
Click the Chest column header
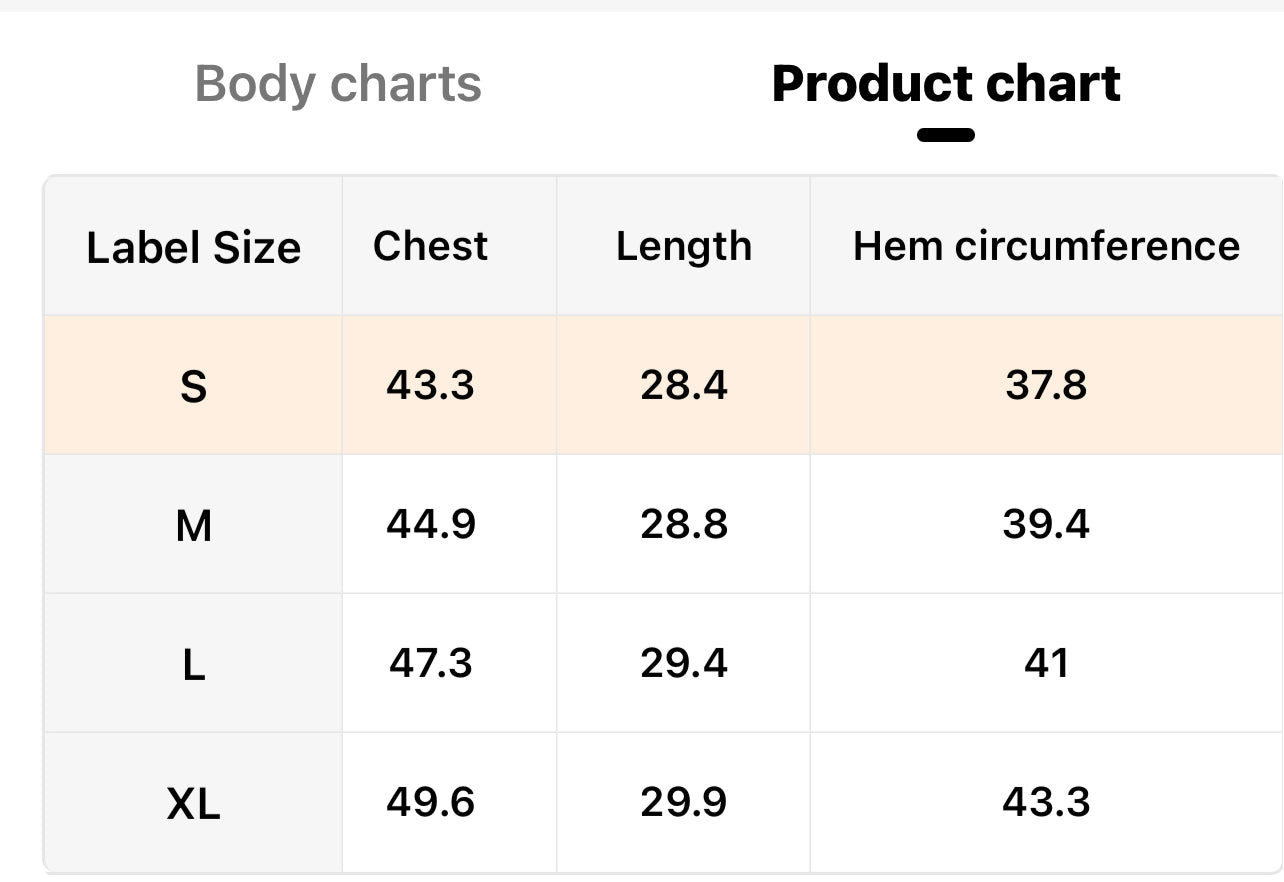(430, 246)
